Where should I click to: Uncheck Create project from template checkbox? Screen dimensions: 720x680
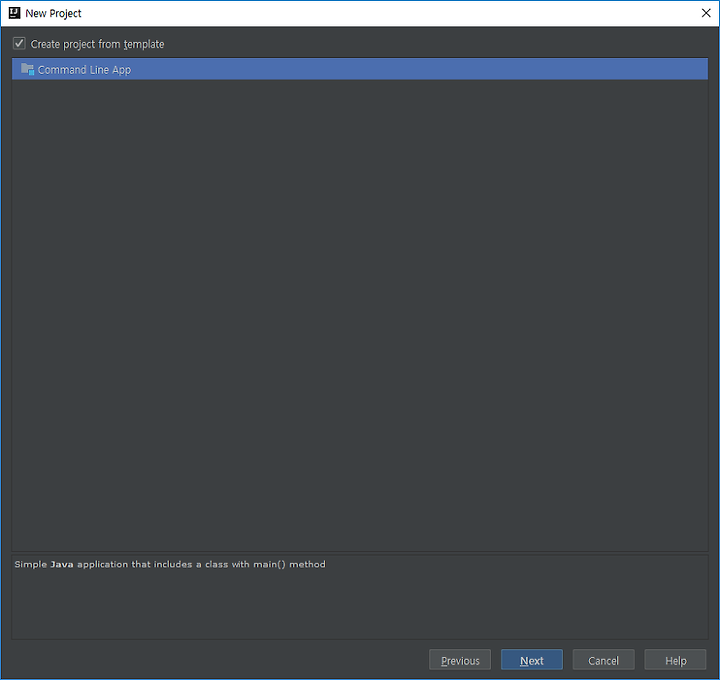[x=19, y=44]
